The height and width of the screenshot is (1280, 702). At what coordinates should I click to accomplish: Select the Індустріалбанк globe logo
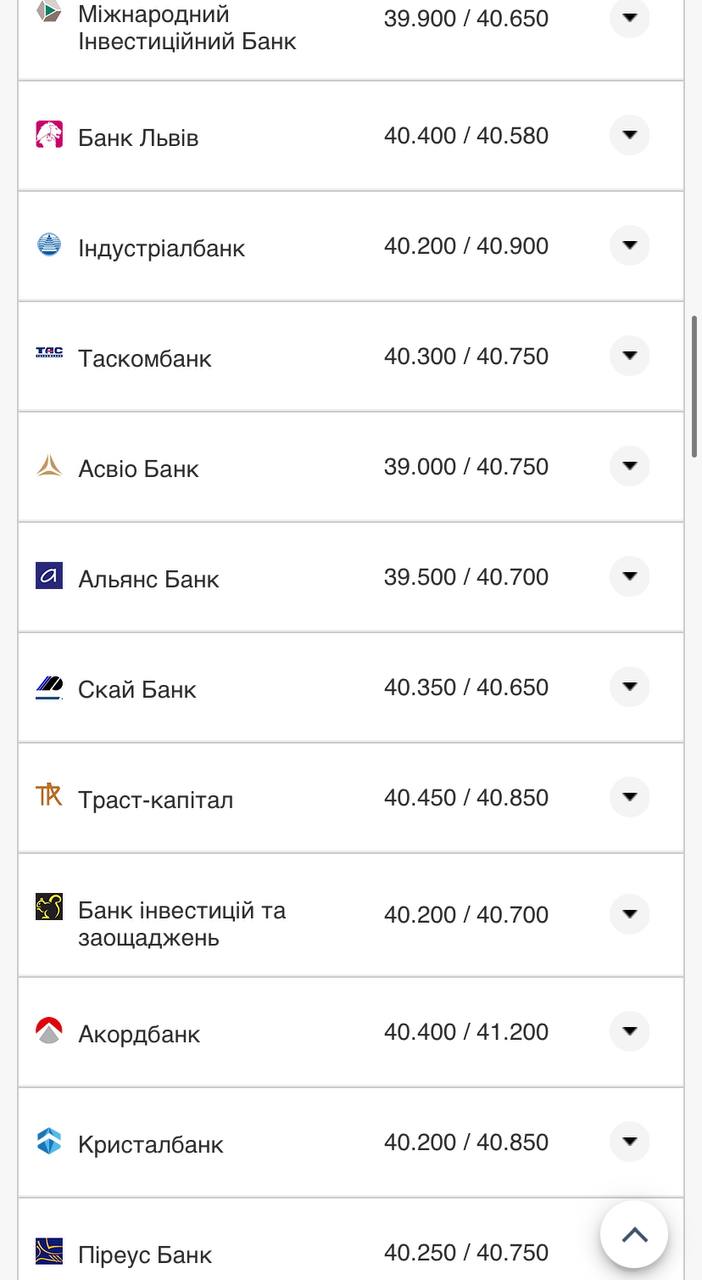coord(47,245)
